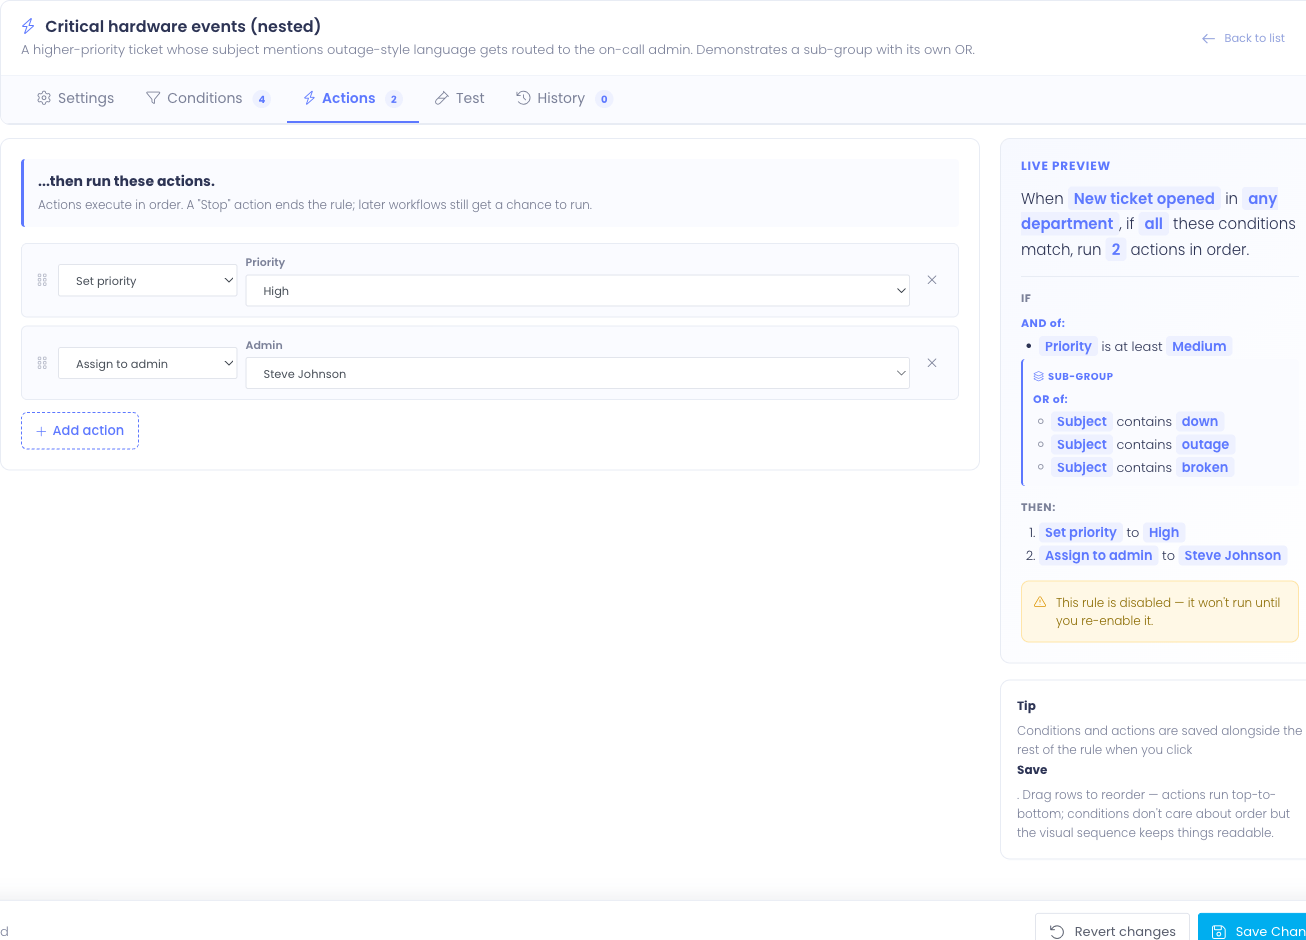1306x940 pixels.
Task: Click '...then run these actions.' heading
Action: (x=126, y=181)
